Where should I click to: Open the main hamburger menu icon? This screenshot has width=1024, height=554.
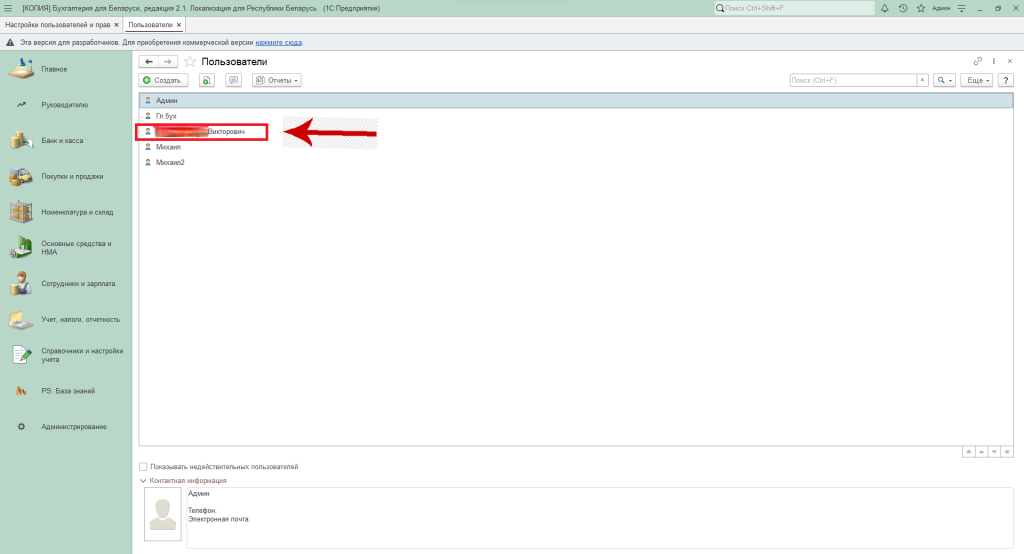8,8
